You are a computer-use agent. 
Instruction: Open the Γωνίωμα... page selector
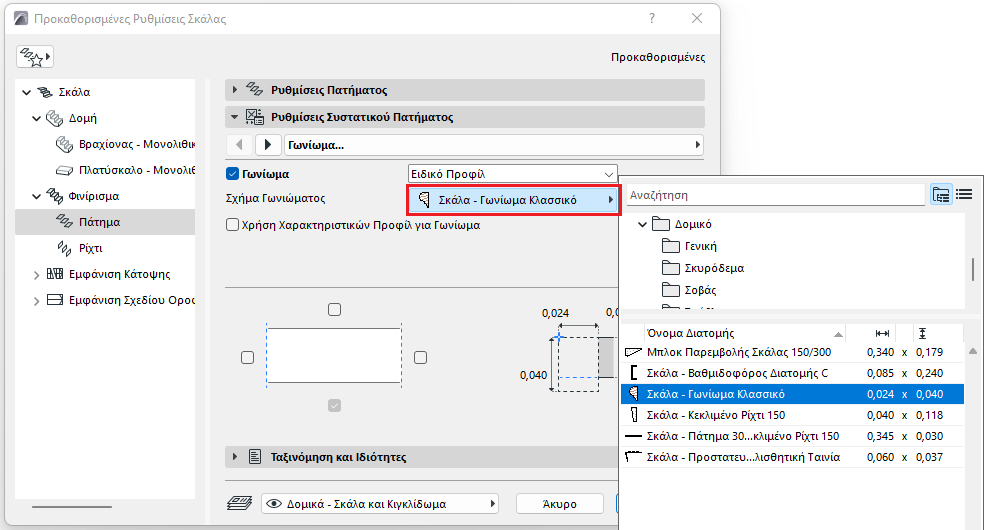493,145
